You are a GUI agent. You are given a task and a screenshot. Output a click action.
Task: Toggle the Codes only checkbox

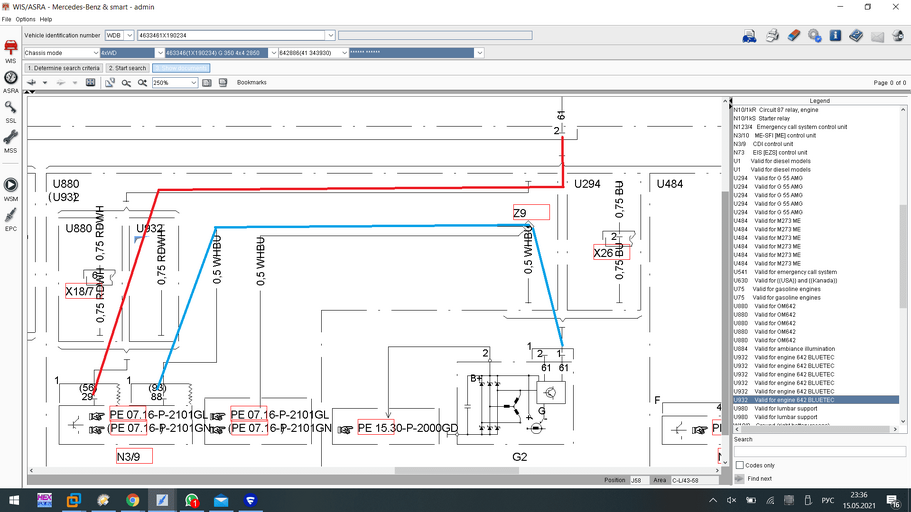click(740, 465)
